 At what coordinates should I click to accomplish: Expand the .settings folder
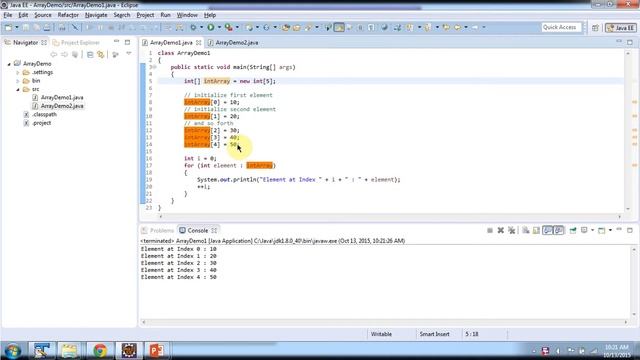coord(18,73)
